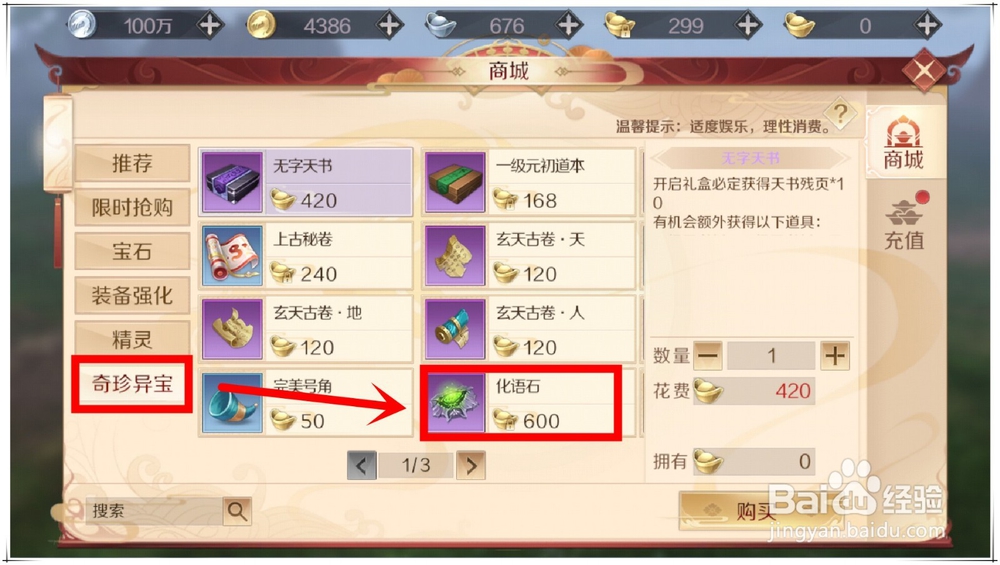This screenshot has width=1000, height=565.
Task: Pick the 一级元初道本 box item
Action: pos(529,182)
